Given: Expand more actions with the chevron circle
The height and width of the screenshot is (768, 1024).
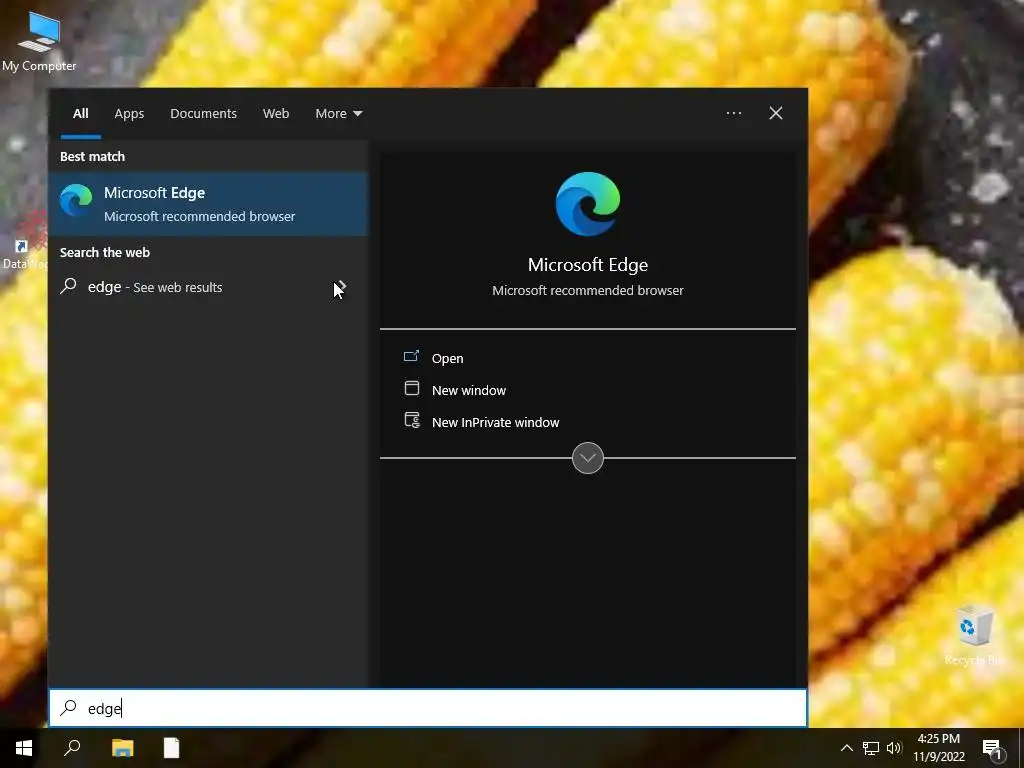Looking at the screenshot, I should 588,458.
